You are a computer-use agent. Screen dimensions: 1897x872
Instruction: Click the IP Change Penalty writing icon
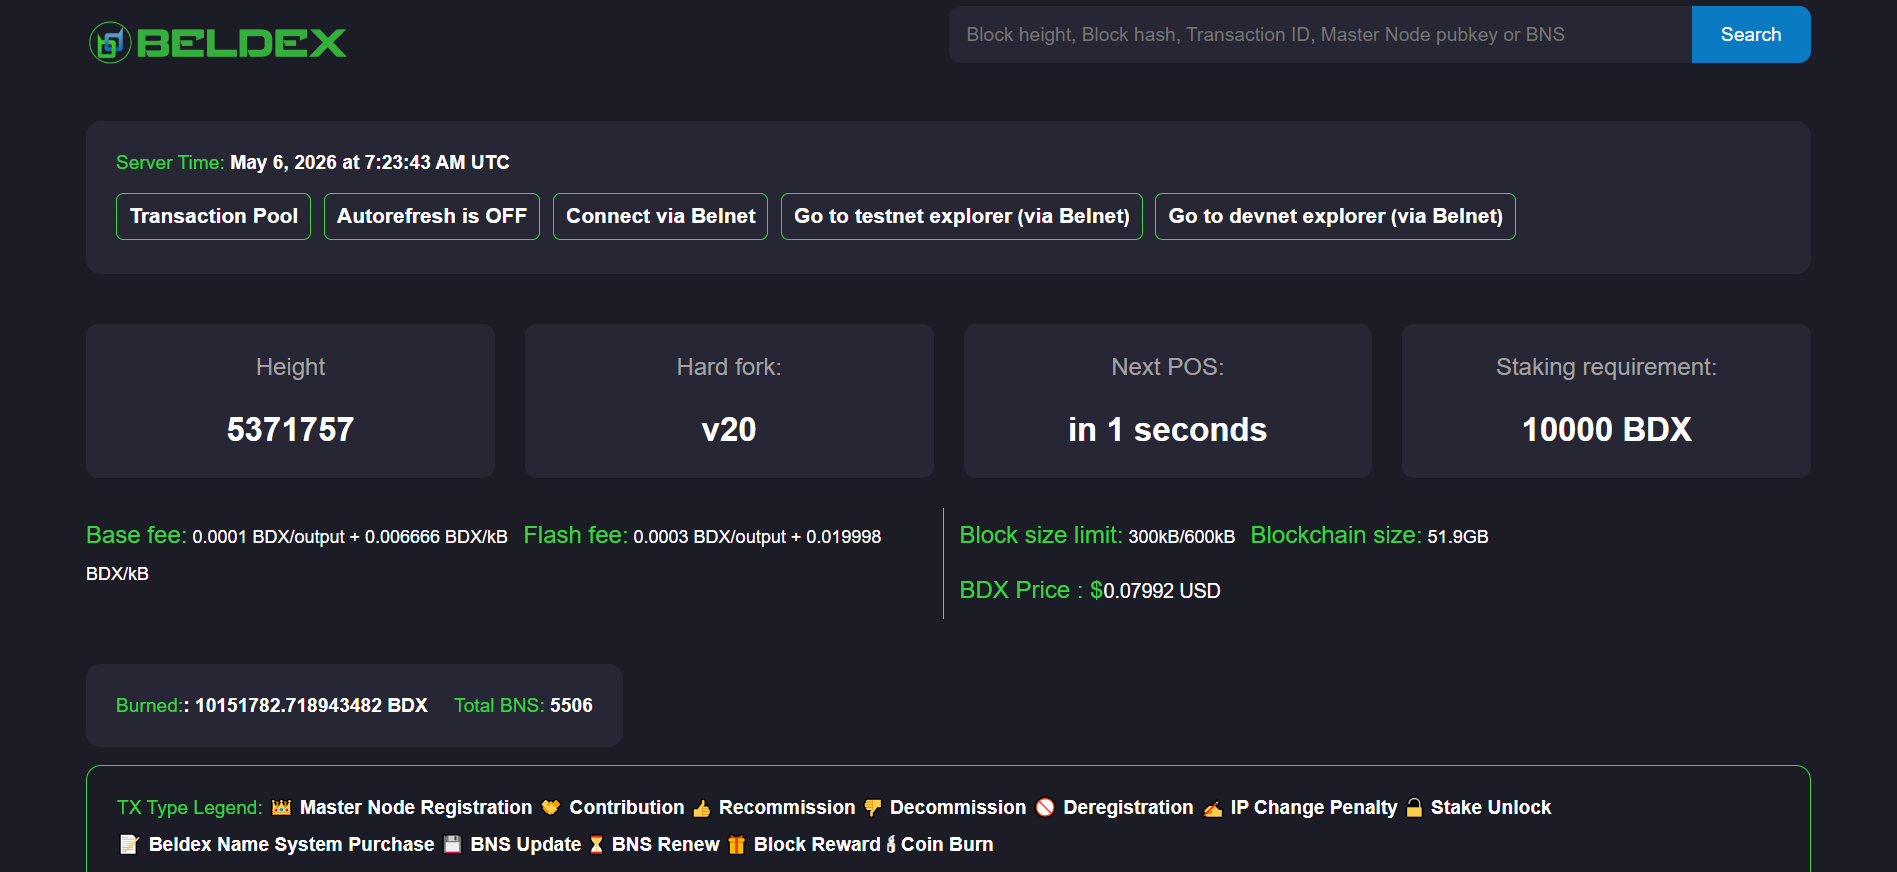[1213, 808]
